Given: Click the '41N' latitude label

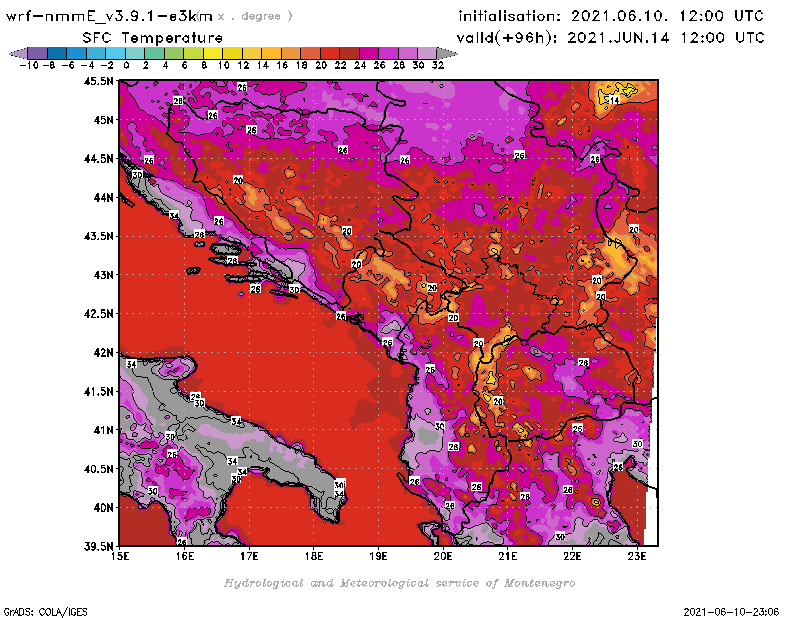Looking at the screenshot, I should [103, 430].
